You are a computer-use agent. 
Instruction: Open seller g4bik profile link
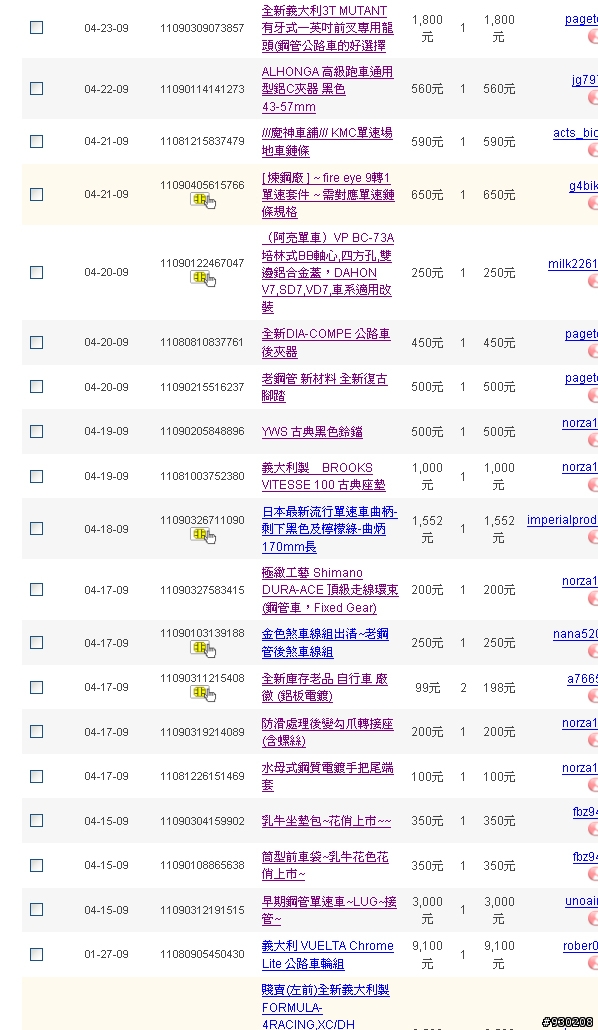pos(583,186)
